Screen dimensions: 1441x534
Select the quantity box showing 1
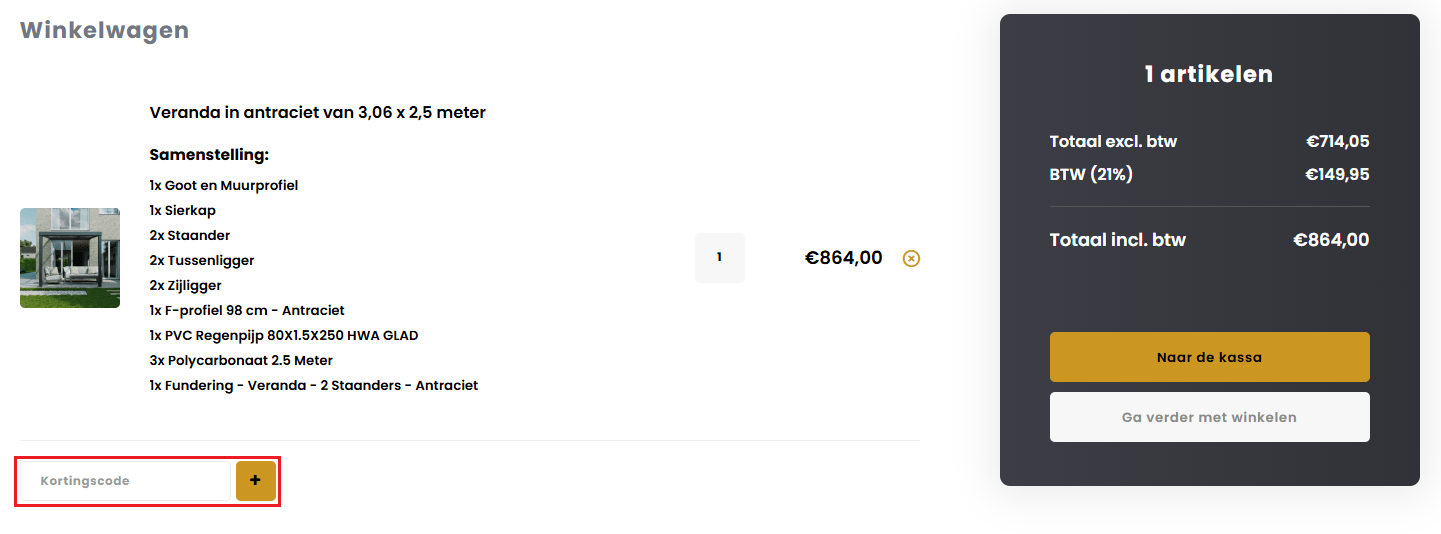(719, 258)
